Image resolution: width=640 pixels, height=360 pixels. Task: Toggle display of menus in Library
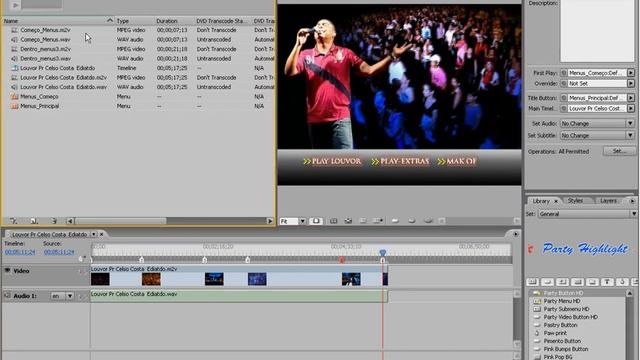[532, 282]
